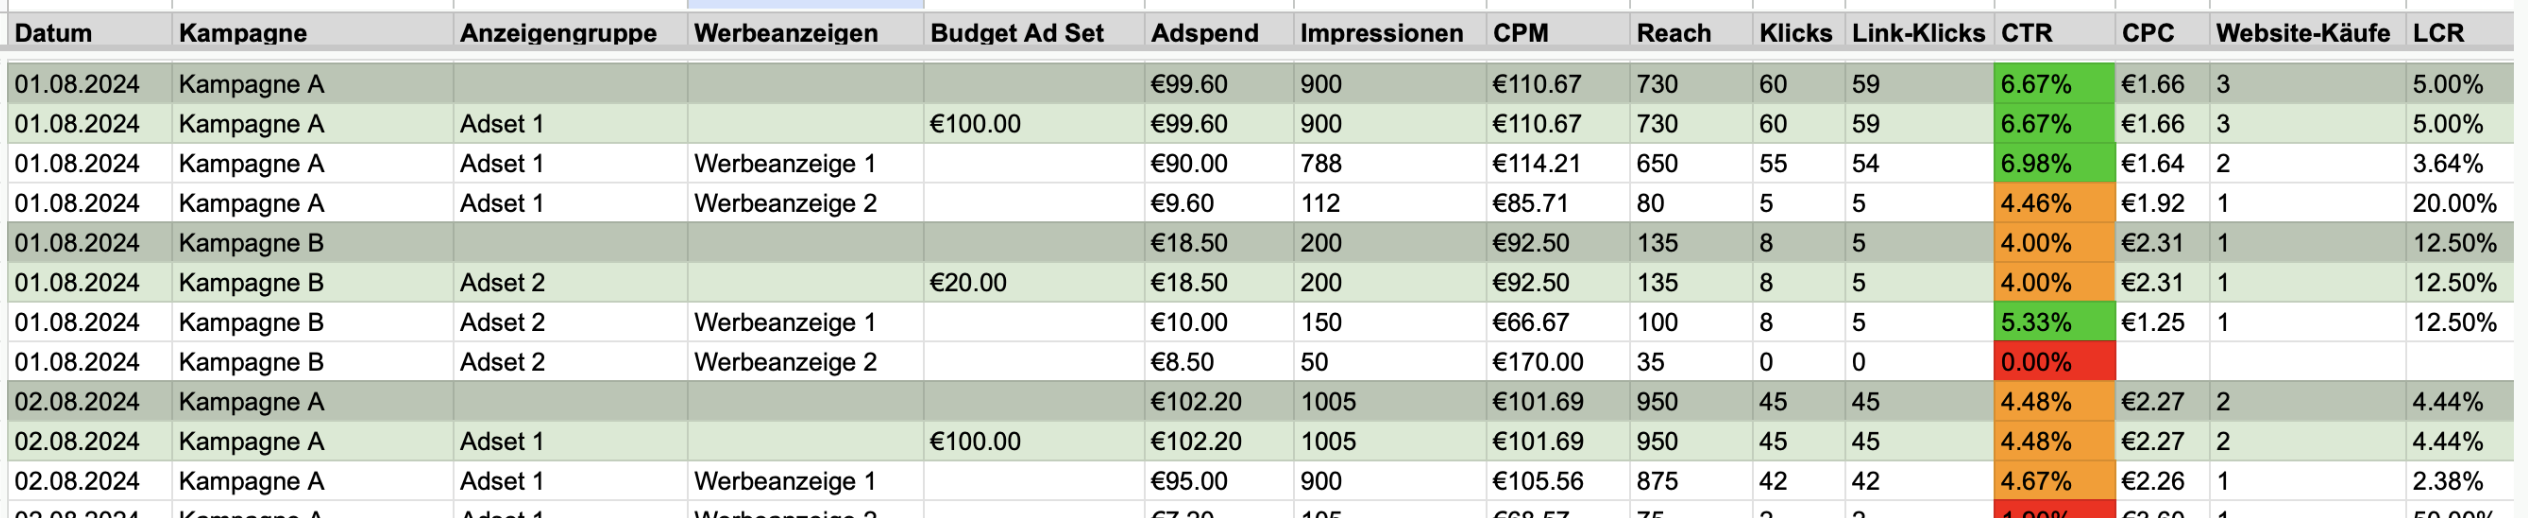The width and height of the screenshot is (2528, 518).
Task: Click the €20.00 budget cell for Adset 2
Action: pyautogui.click(x=1034, y=283)
